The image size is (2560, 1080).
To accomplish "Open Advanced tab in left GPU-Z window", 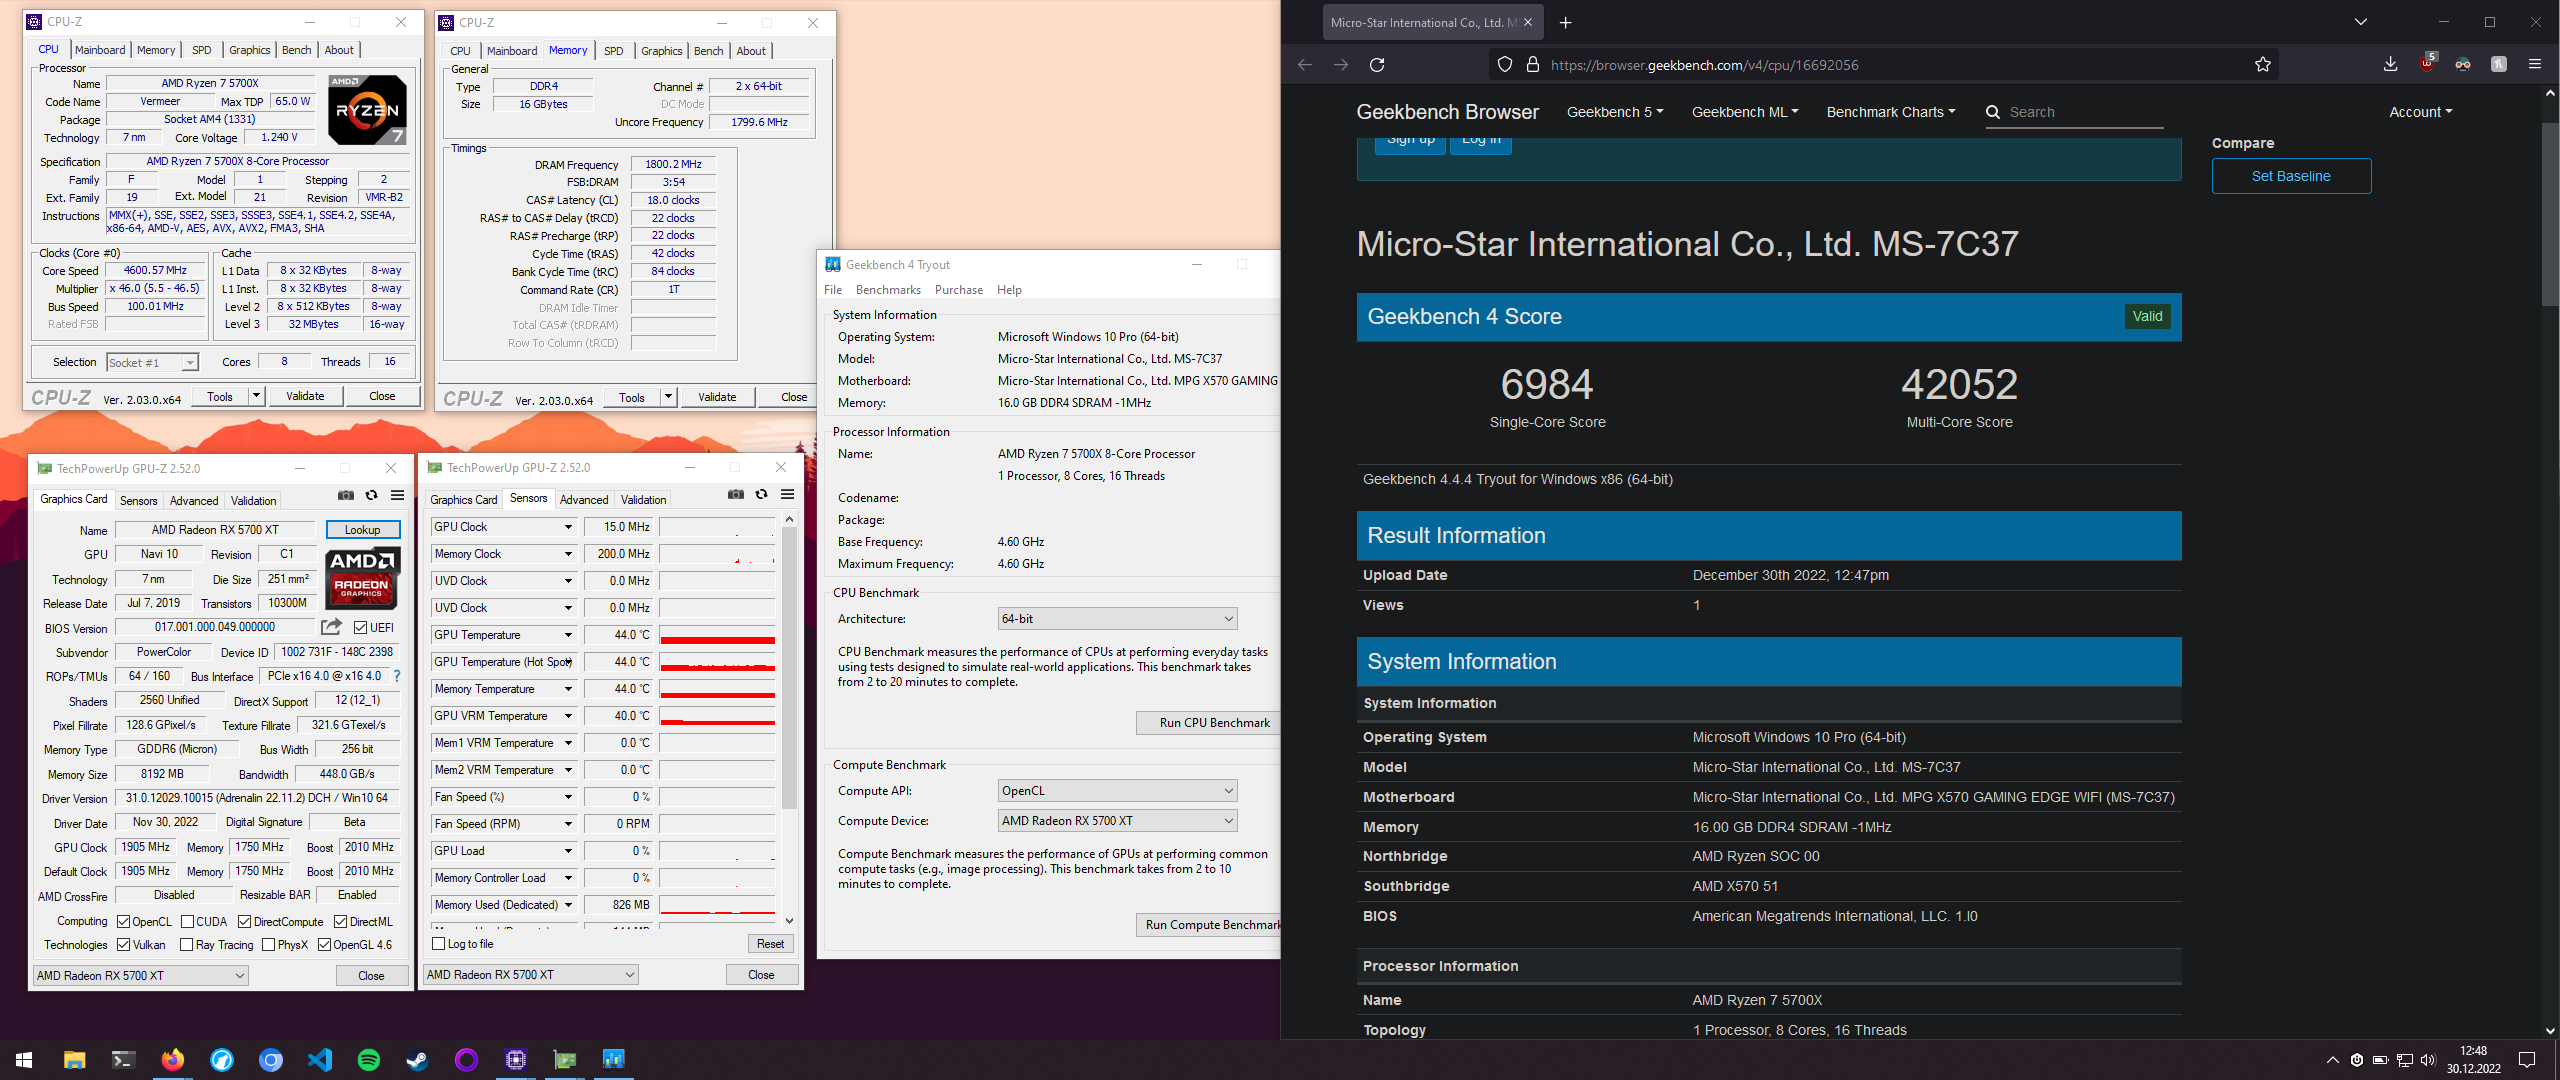I will tap(194, 501).
